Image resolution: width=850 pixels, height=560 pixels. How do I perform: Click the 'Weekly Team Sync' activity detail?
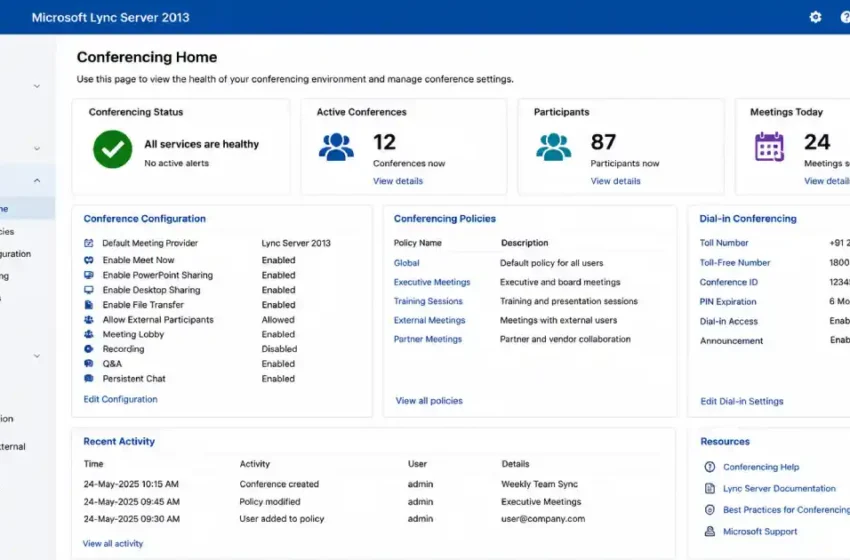pos(539,484)
